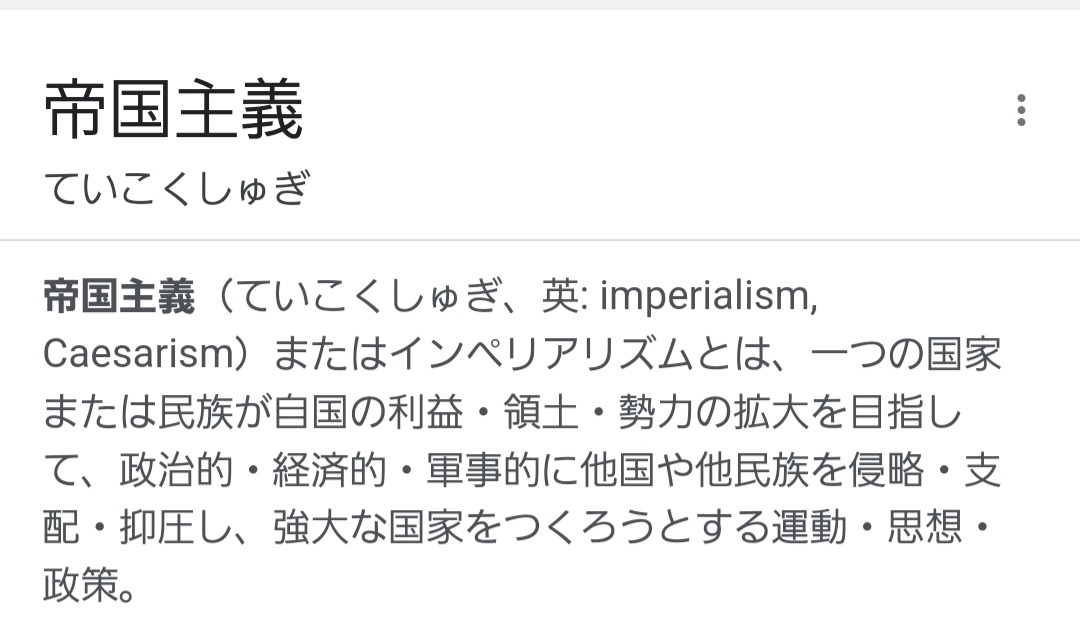The image size is (1080, 638).
Task: Click the word 勢力 in the description
Action: (x=656, y=412)
